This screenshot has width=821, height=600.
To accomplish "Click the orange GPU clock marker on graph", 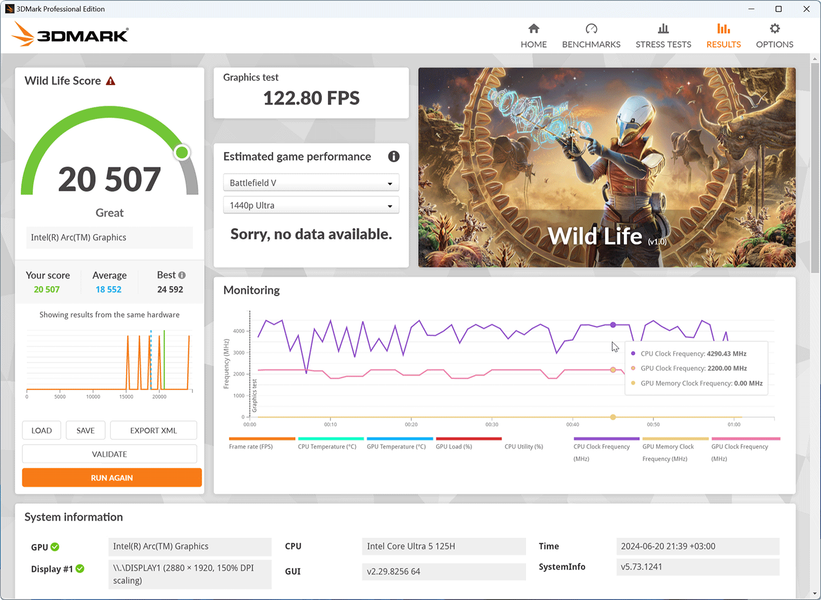I will pyautogui.click(x=613, y=370).
